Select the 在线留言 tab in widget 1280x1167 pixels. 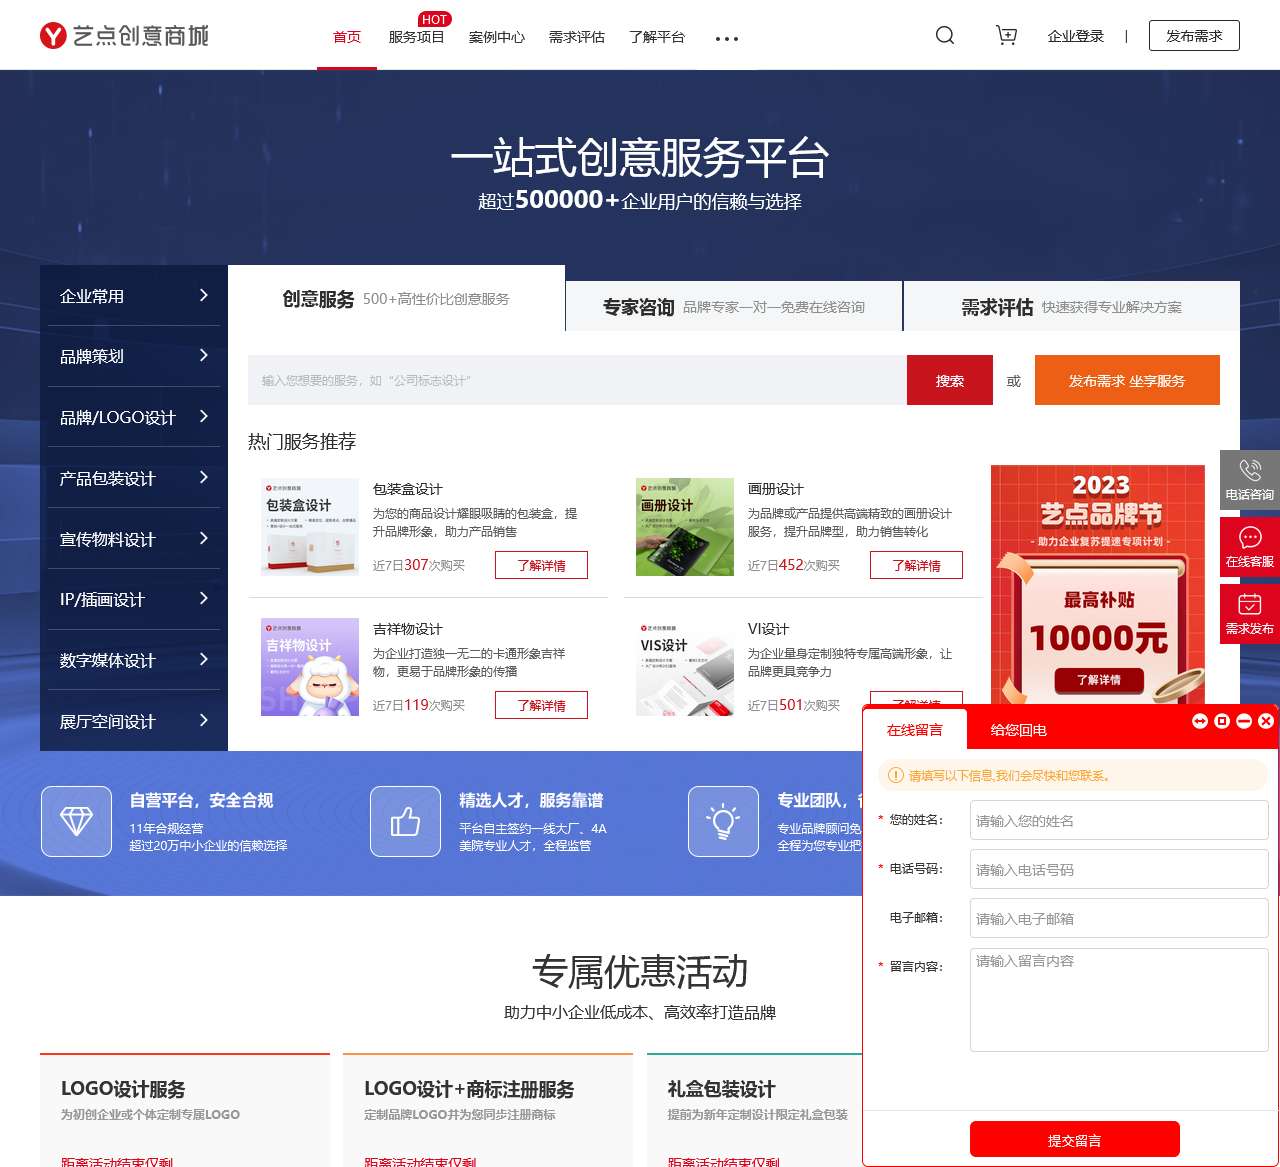pyautogui.click(x=915, y=730)
